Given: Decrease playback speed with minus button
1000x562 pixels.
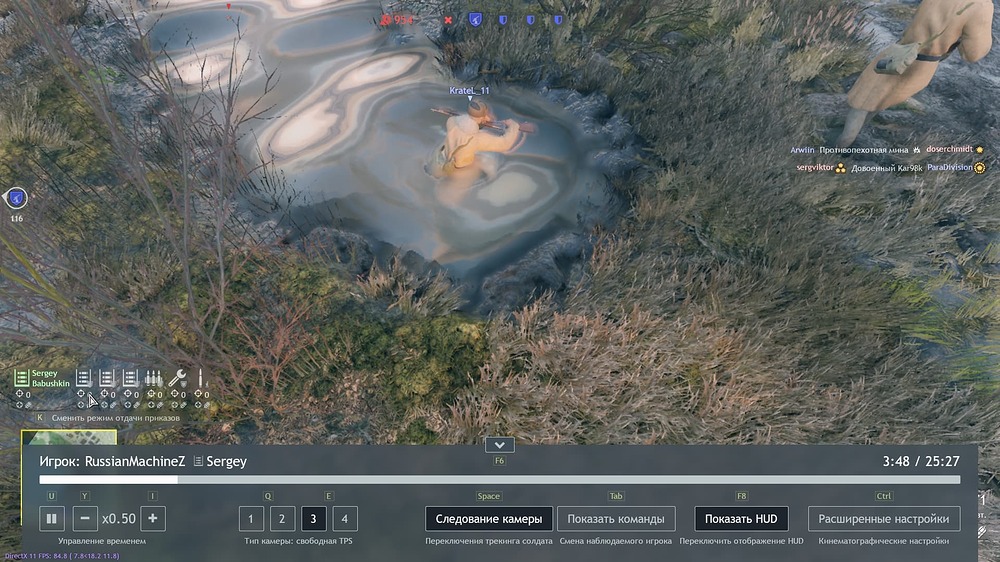Looking at the screenshot, I should pyautogui.click(x=84, y=519).
